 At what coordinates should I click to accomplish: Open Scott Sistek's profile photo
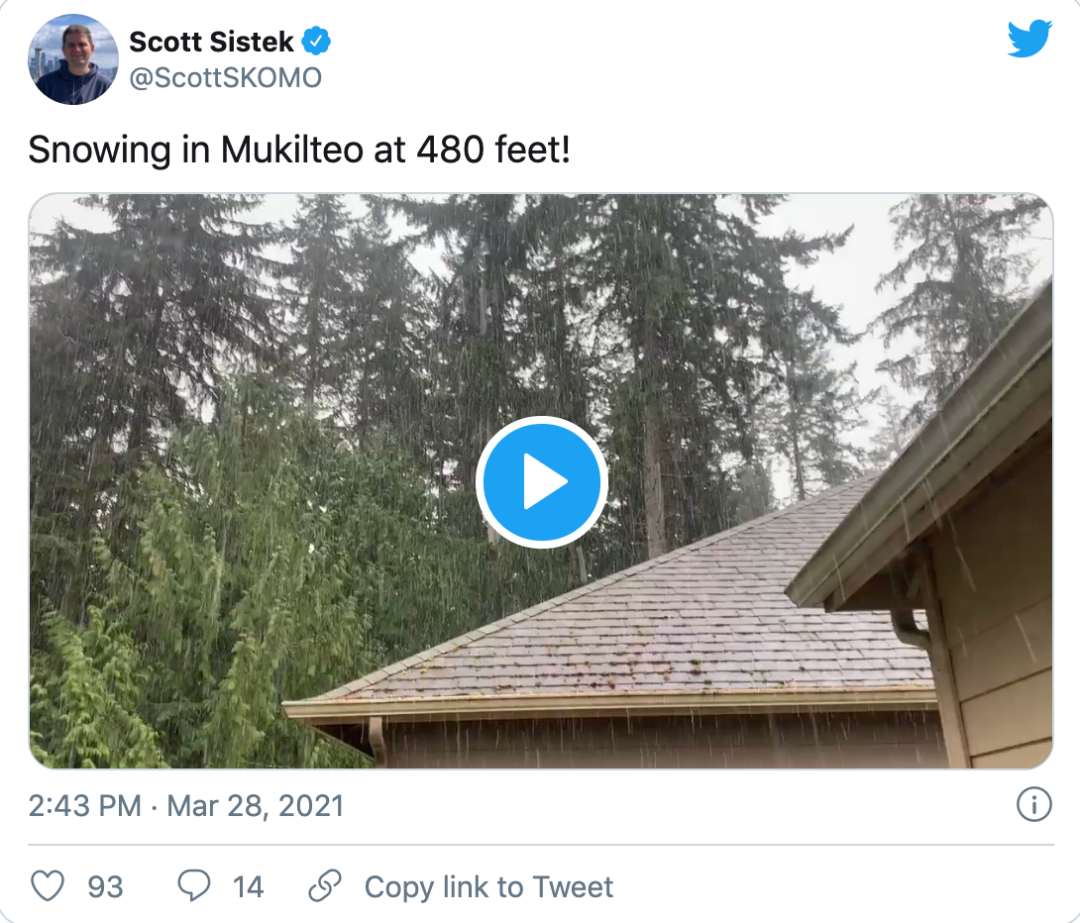pos(73,61)
